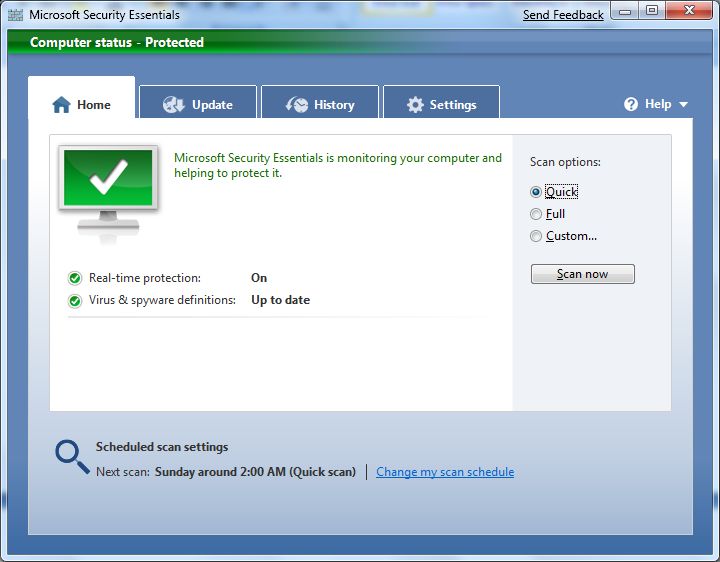This screenshot has height=562, width=720.
Task: Expand the Help dropdown arrow
Action: pyautogui.click(x=683, y=105)
